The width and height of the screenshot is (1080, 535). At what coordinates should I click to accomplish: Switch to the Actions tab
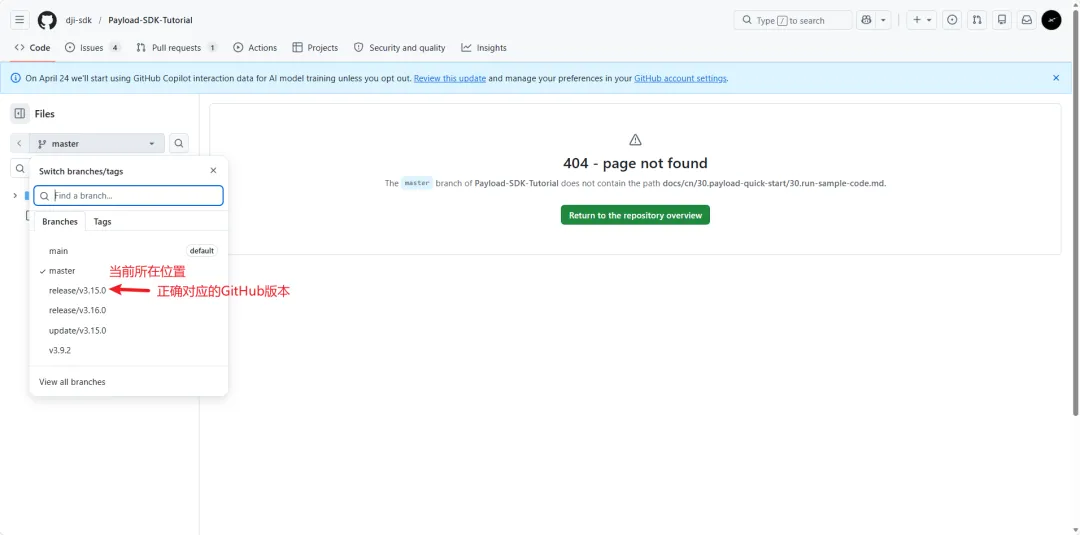click(x=255, y=48)
